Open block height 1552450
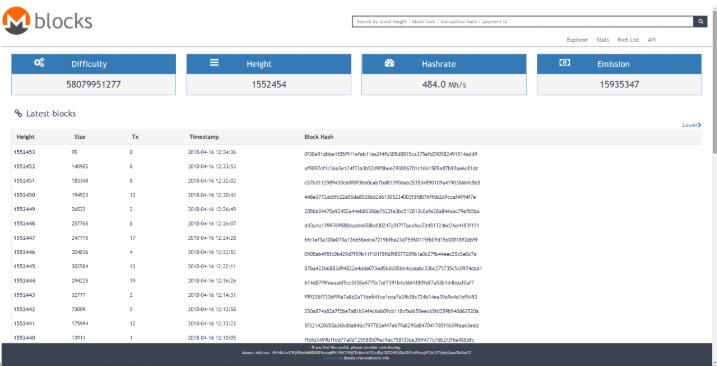The image size is (717, 366). (x=24, y=195)
